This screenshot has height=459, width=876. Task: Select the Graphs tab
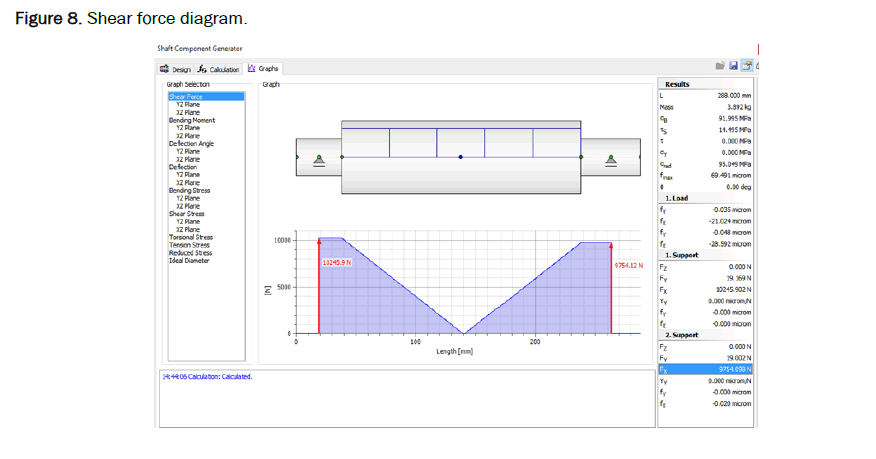tap(263, 69)
